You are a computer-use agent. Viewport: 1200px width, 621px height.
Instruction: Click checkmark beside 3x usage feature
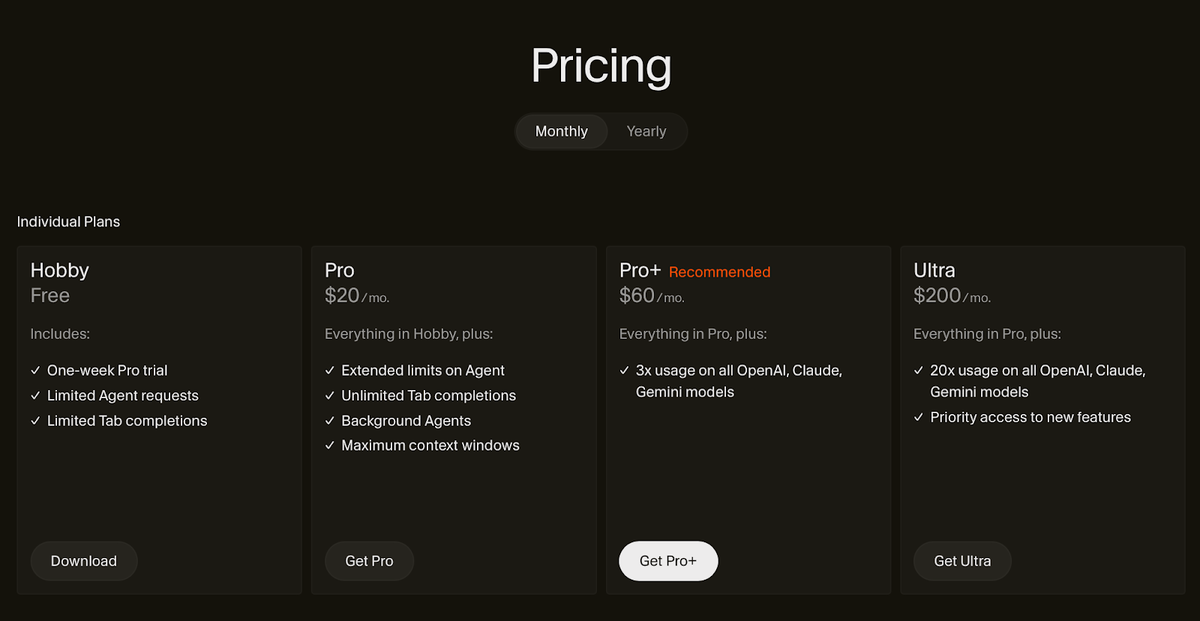pos(625,370)
